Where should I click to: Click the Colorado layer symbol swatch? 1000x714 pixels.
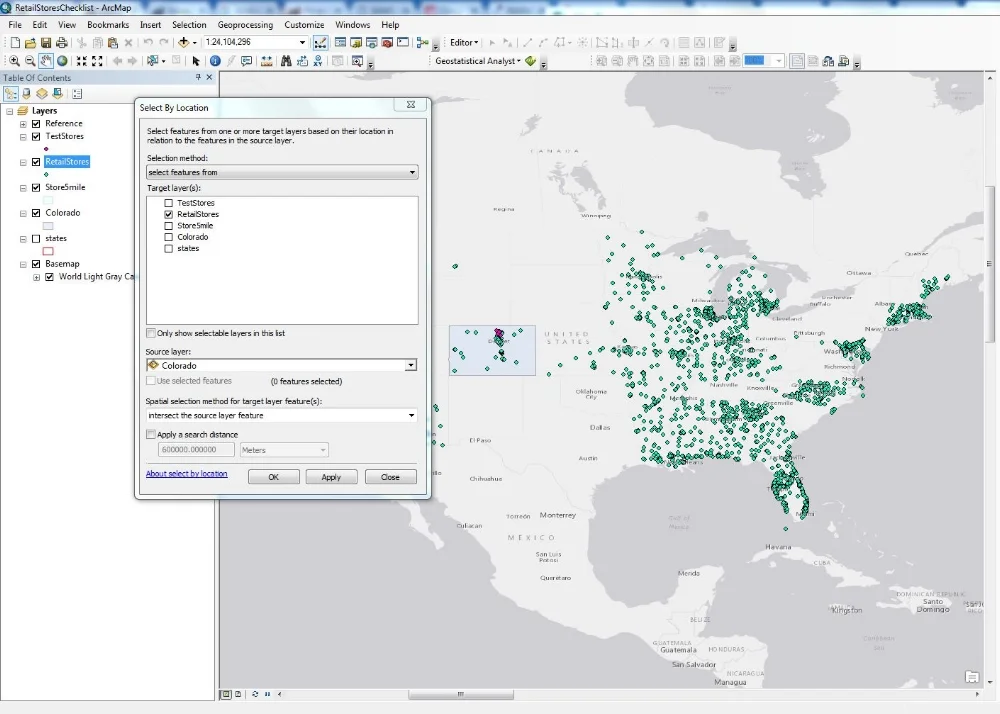tap(48, 226)
